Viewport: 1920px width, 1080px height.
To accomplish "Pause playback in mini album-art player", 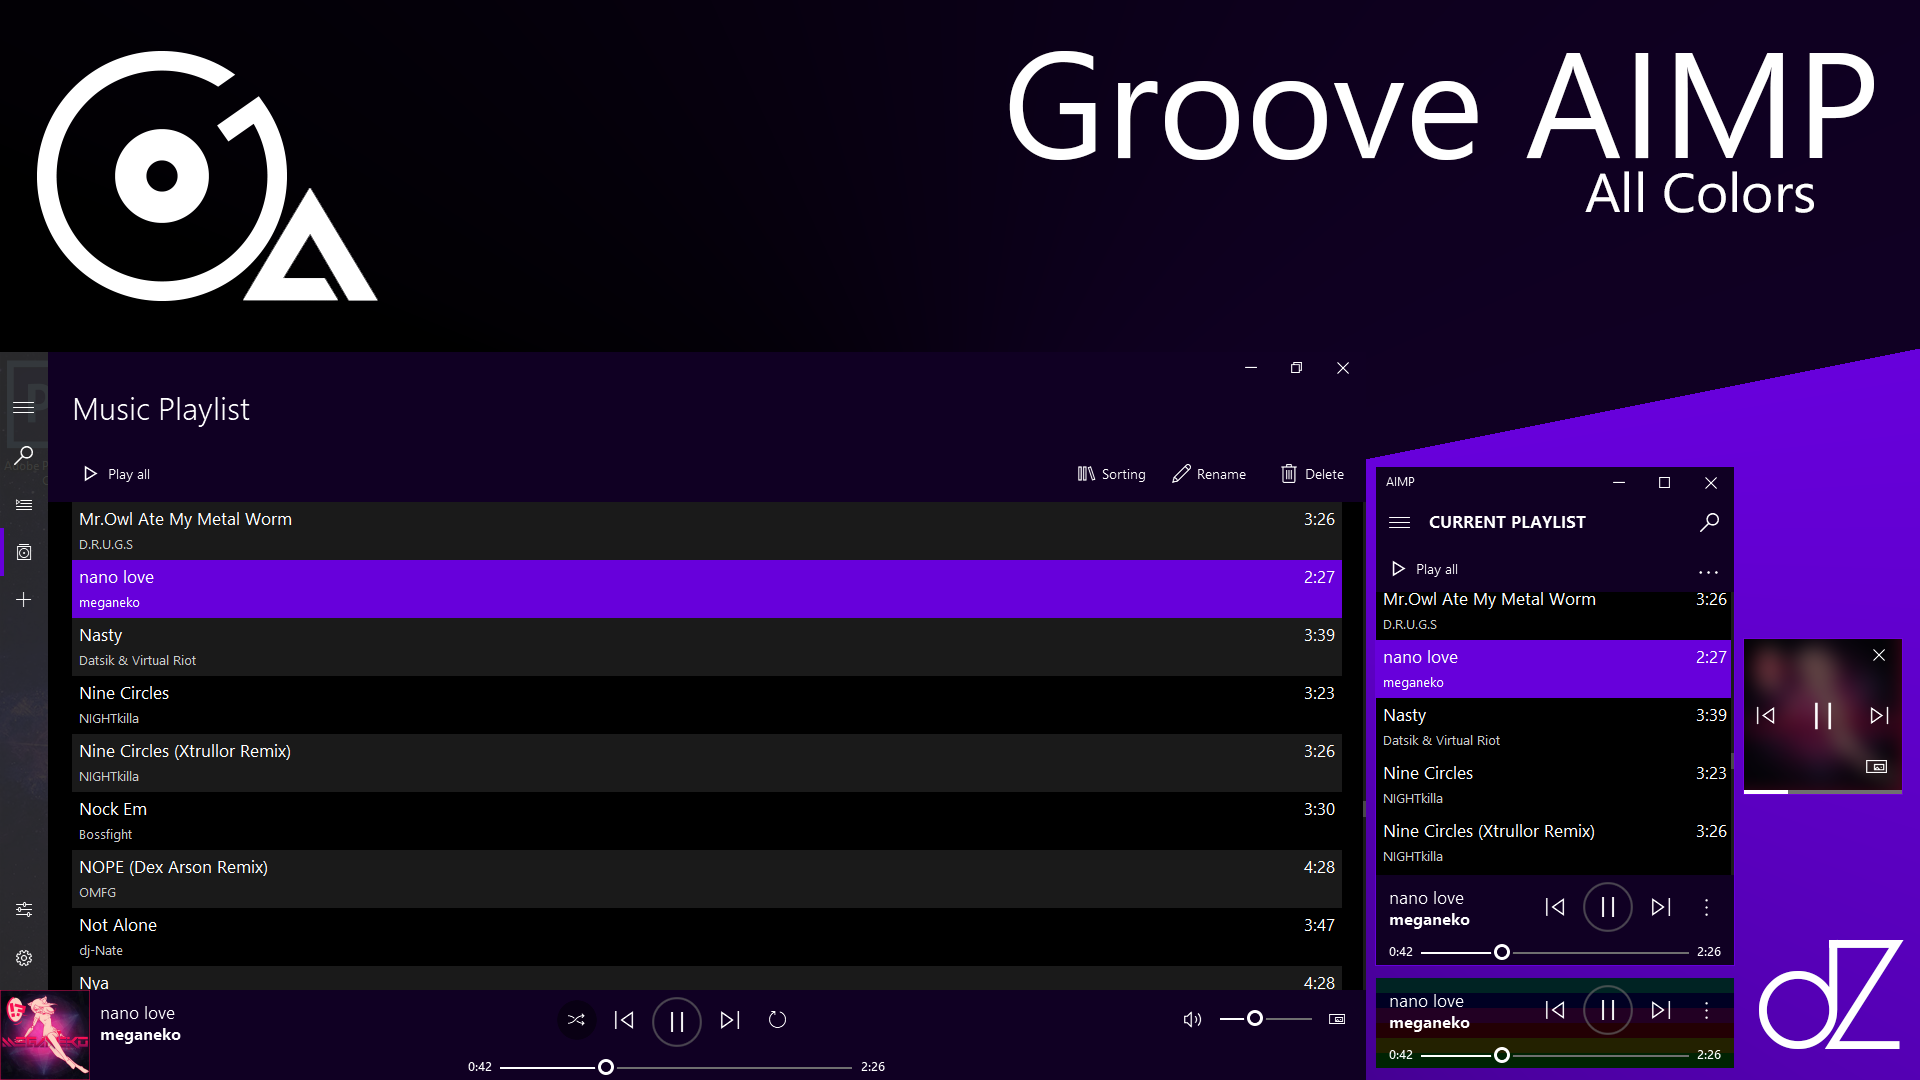I will (1822, 715).
